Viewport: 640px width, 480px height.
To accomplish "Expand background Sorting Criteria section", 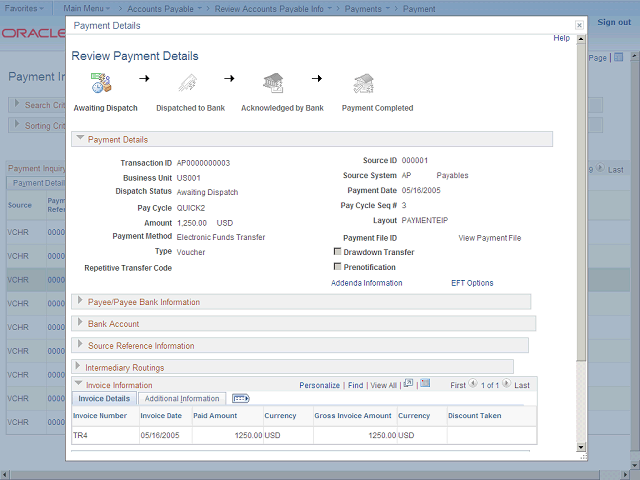I will coord(17,124).
